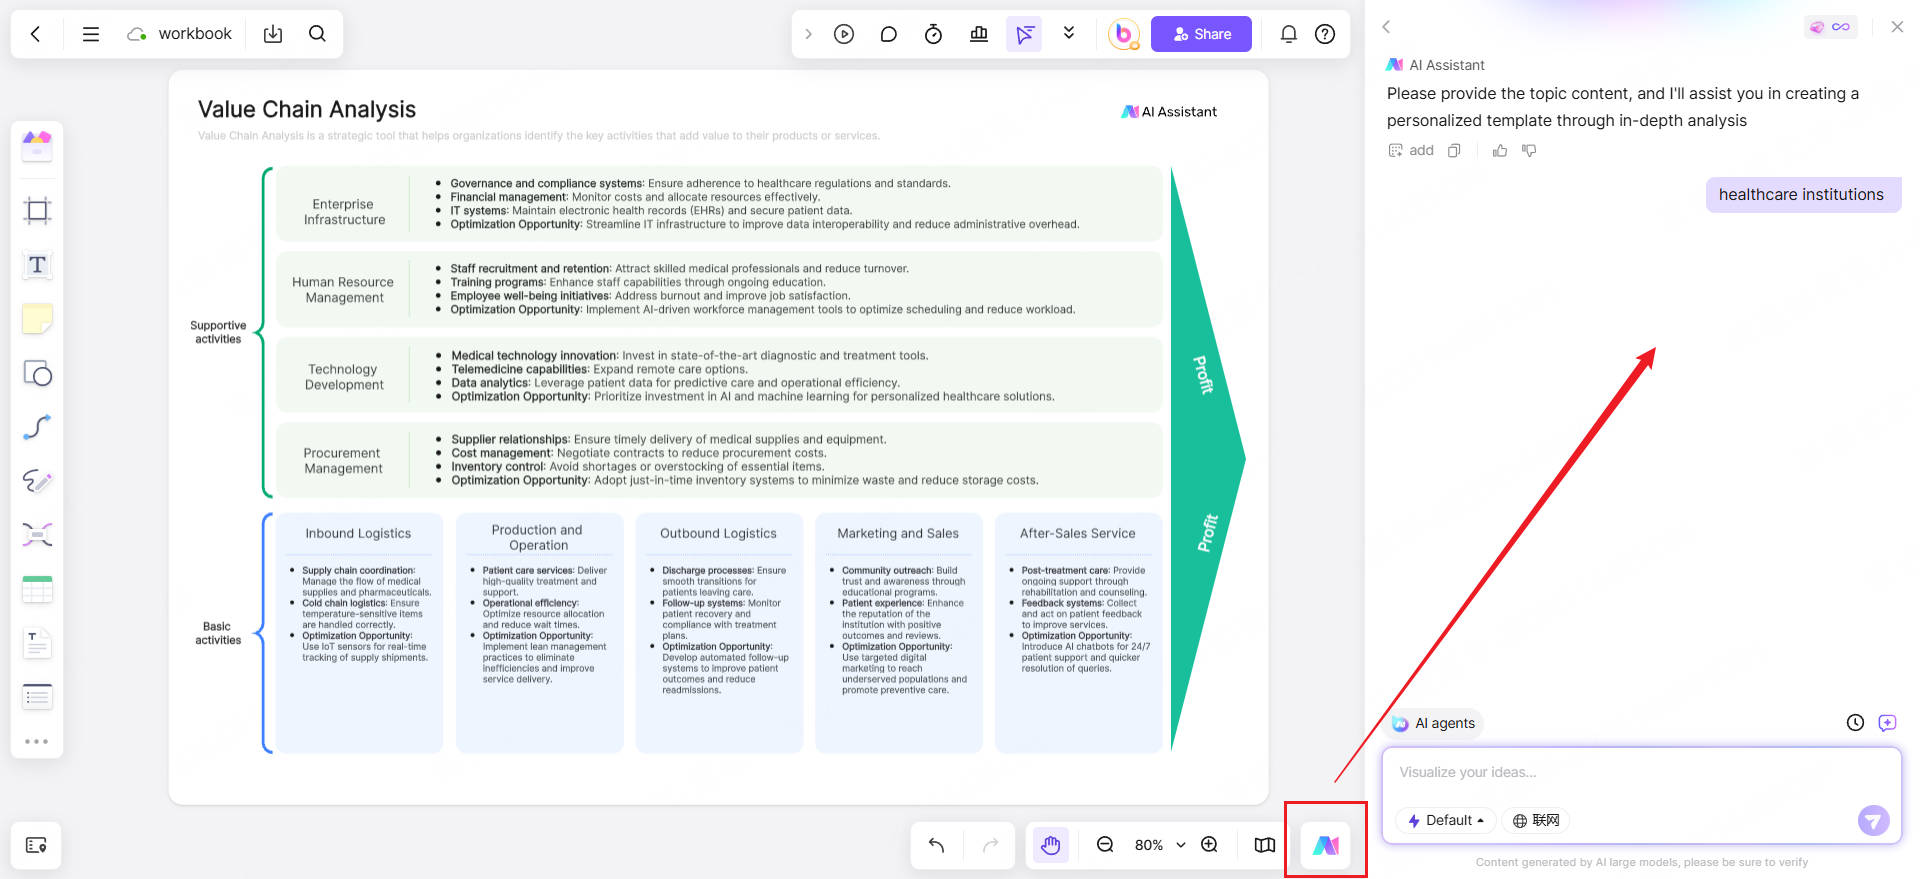Copy the AI assistant reply

coord(1455,150)
